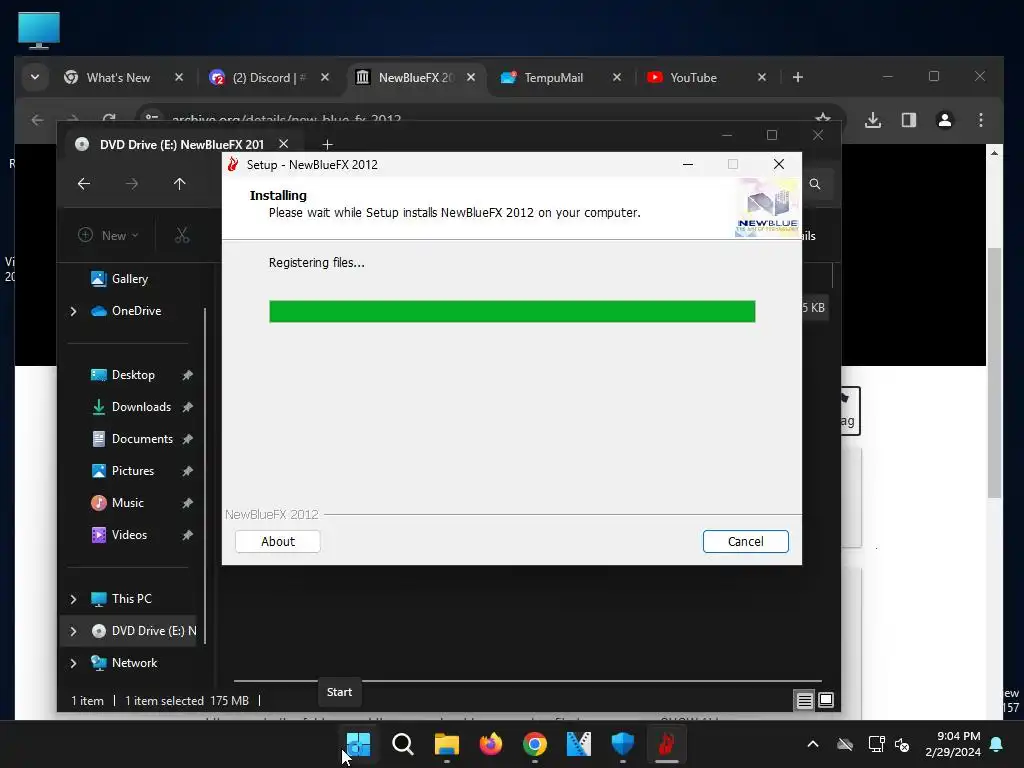Open Videos quick access folder
This screenshot has width=1024, height=768.
pos(129,535)
